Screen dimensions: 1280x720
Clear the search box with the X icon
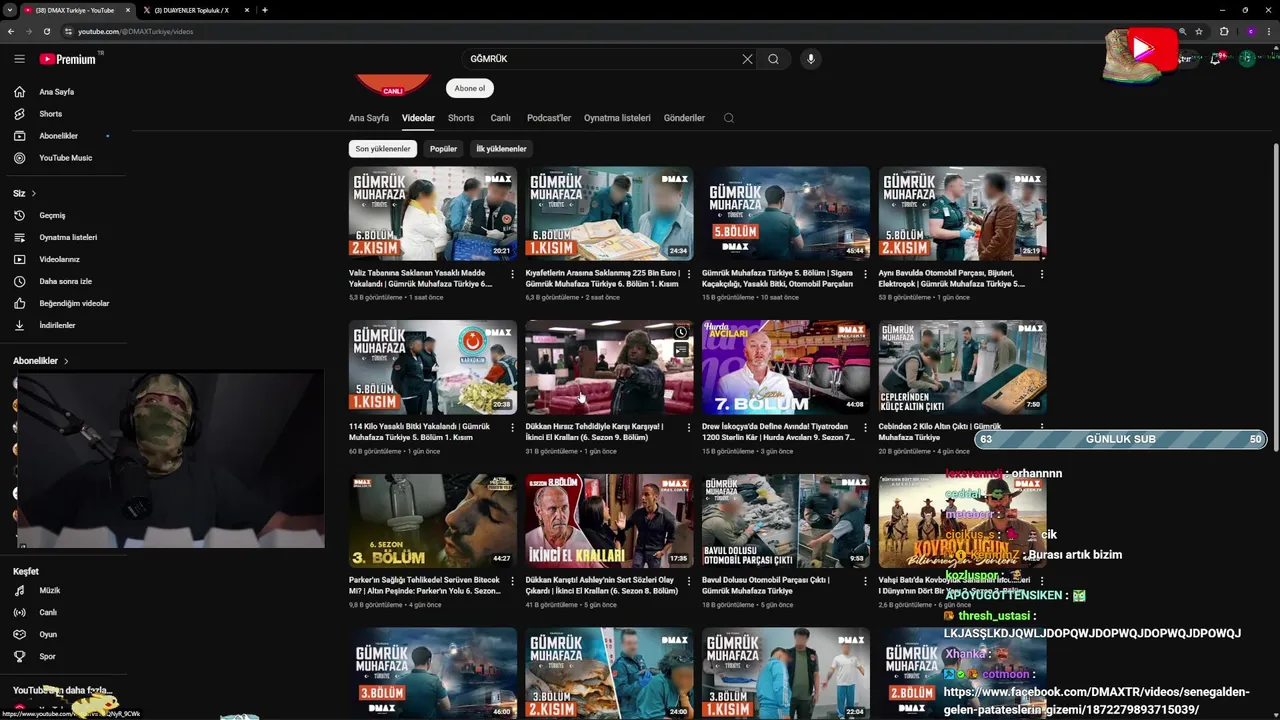click(747, 59)
